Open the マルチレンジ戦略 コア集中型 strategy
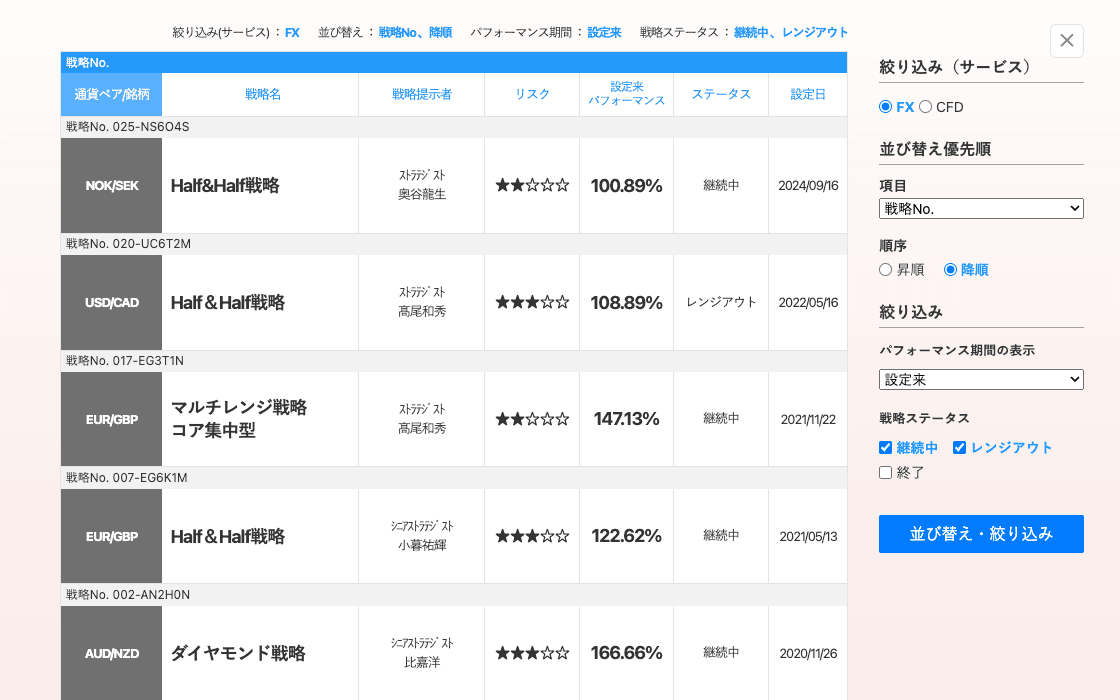 click(239, 419)
